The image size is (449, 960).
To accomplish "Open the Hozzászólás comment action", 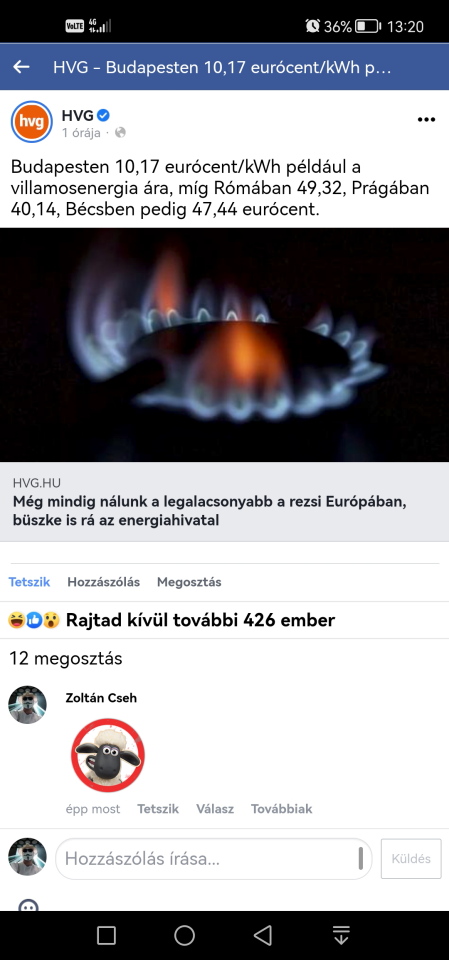I will 104,582.
